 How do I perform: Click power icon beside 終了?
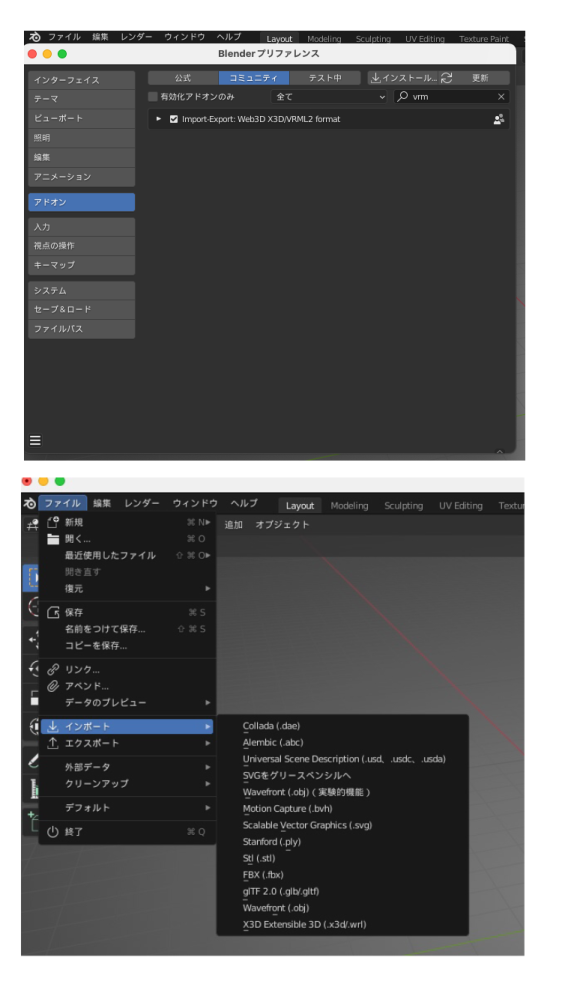pos(53,831)
